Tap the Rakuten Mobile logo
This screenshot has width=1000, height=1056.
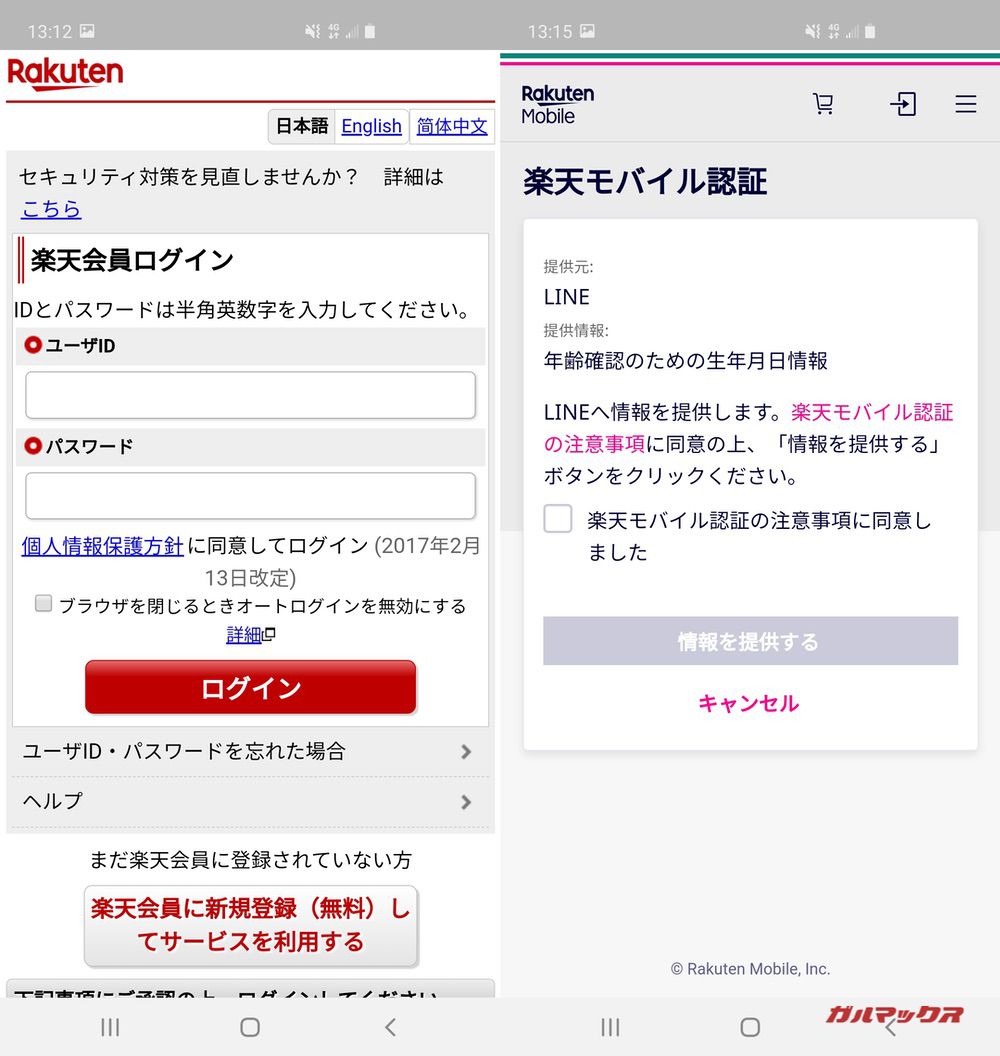click(x=557, y=104)
